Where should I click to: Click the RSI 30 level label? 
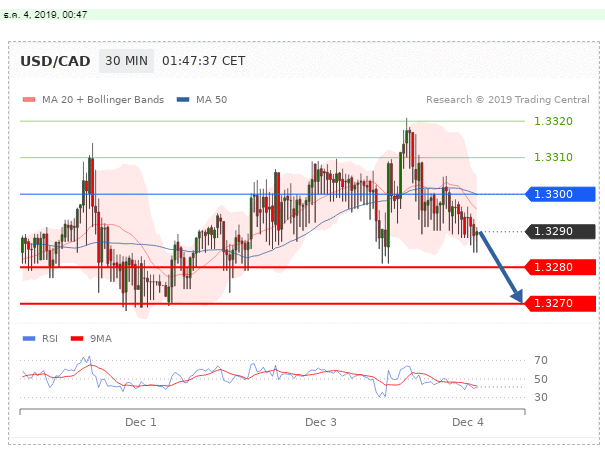pos(541,397)
